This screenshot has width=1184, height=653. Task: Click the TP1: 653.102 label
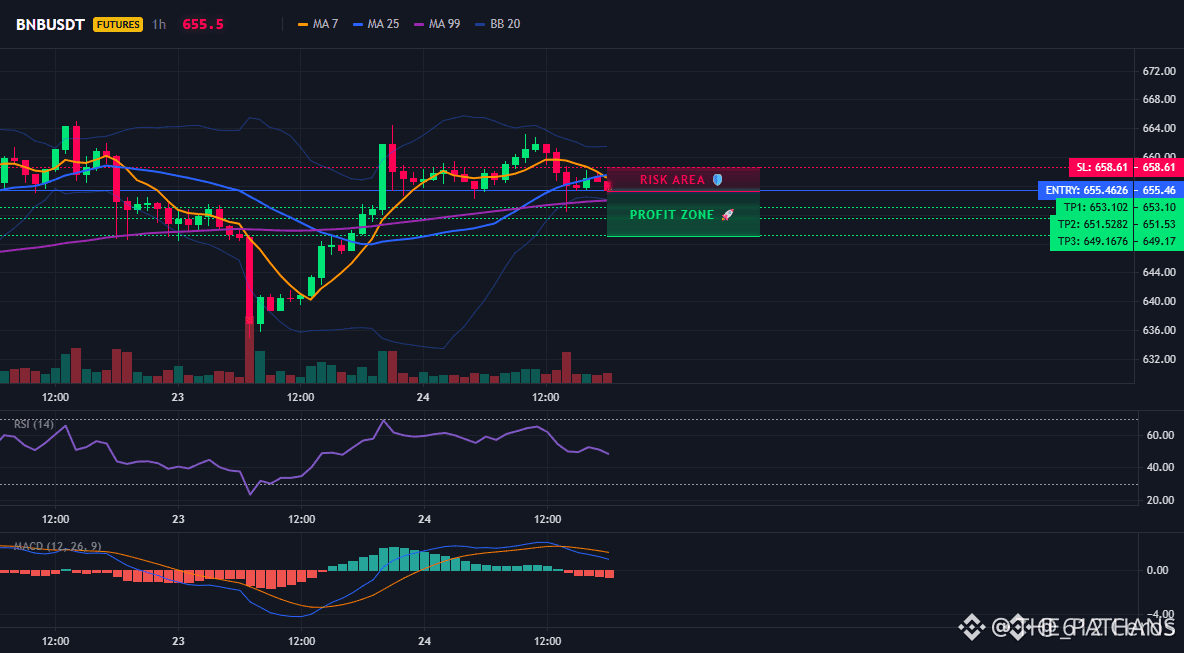1096,207
